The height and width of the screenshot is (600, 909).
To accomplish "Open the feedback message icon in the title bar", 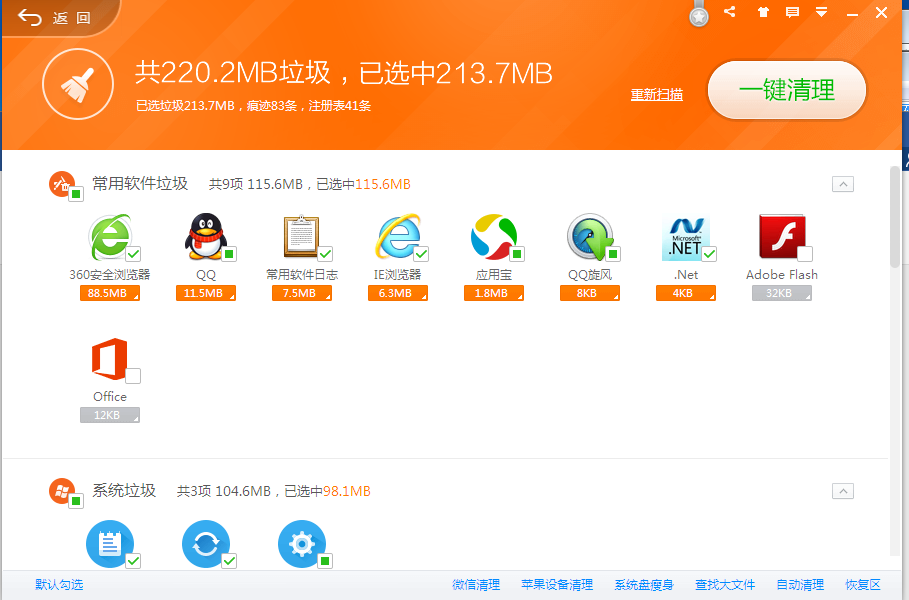I will pos(792,12).
